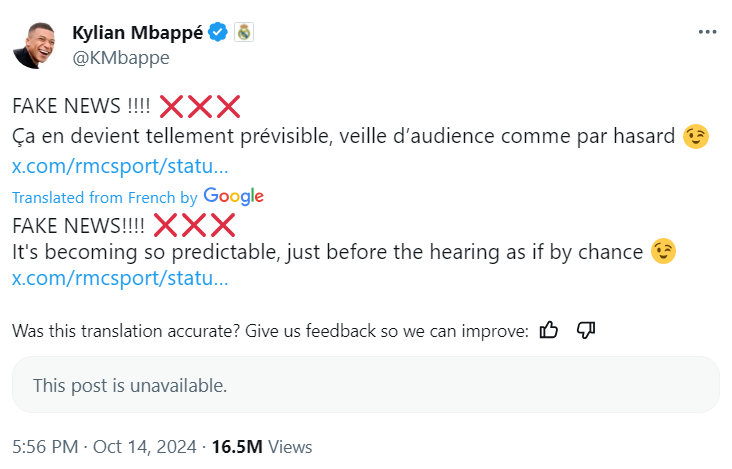Viewport: 732px width, 469px height.
Task: Click the Real Madrid affiliation badge
Action: (244, 32)
